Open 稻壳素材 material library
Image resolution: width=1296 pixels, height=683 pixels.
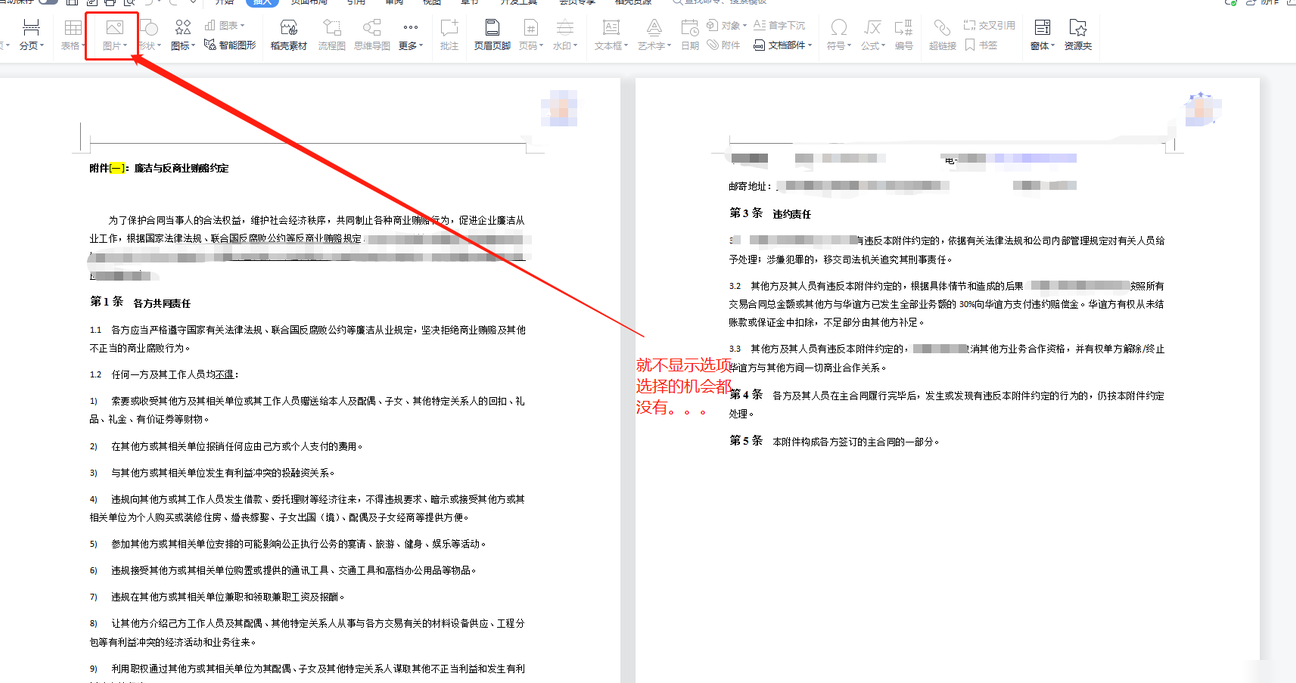(289, 35)
